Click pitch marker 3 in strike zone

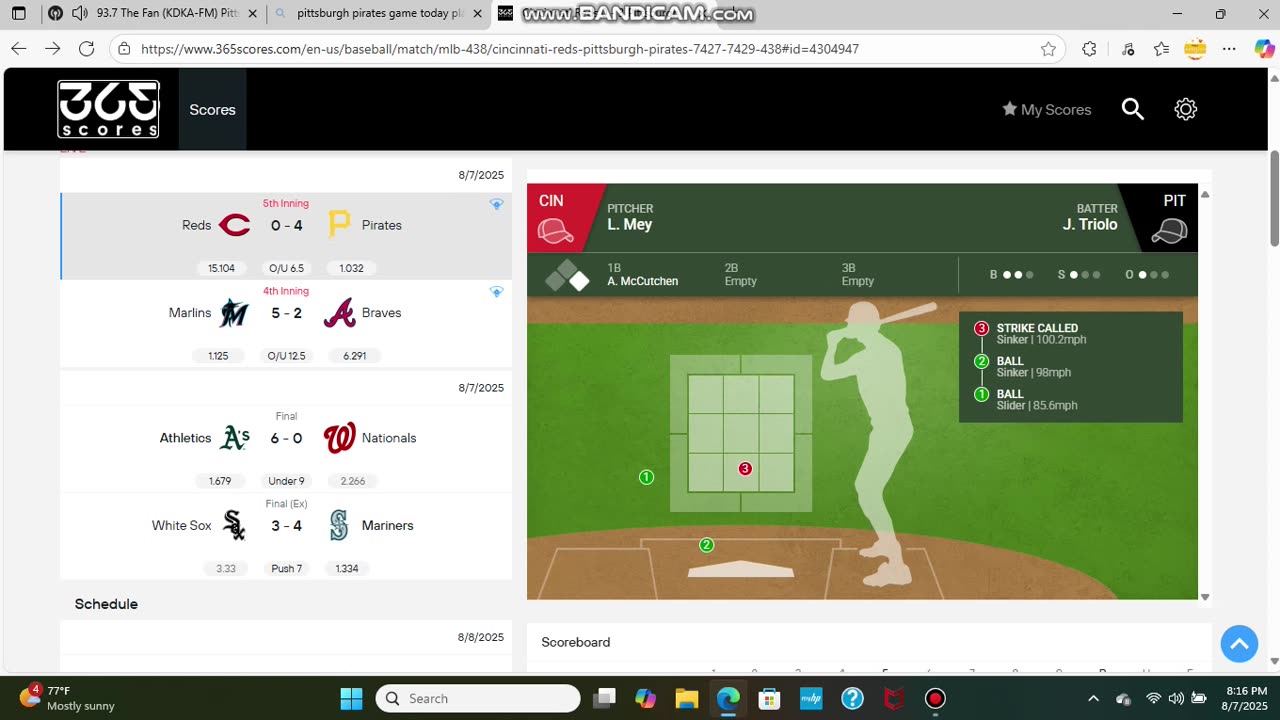coord(745,469)
